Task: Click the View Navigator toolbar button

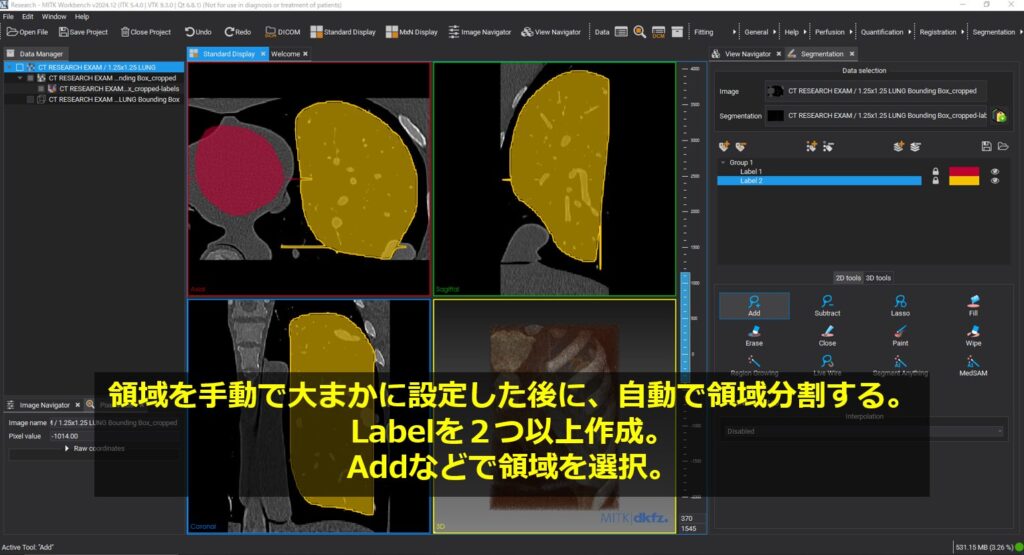Action: point(551,31)
